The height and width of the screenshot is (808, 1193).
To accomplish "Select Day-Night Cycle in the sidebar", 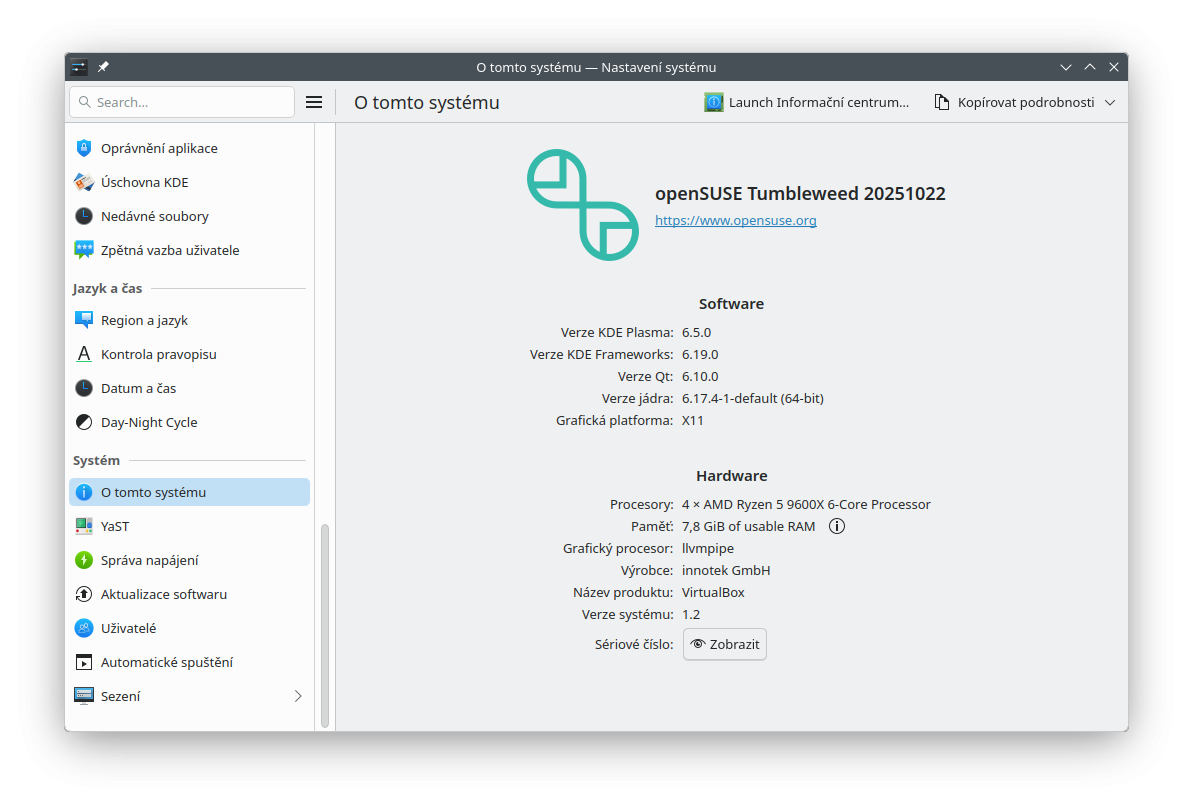I will tap(149, 422).
